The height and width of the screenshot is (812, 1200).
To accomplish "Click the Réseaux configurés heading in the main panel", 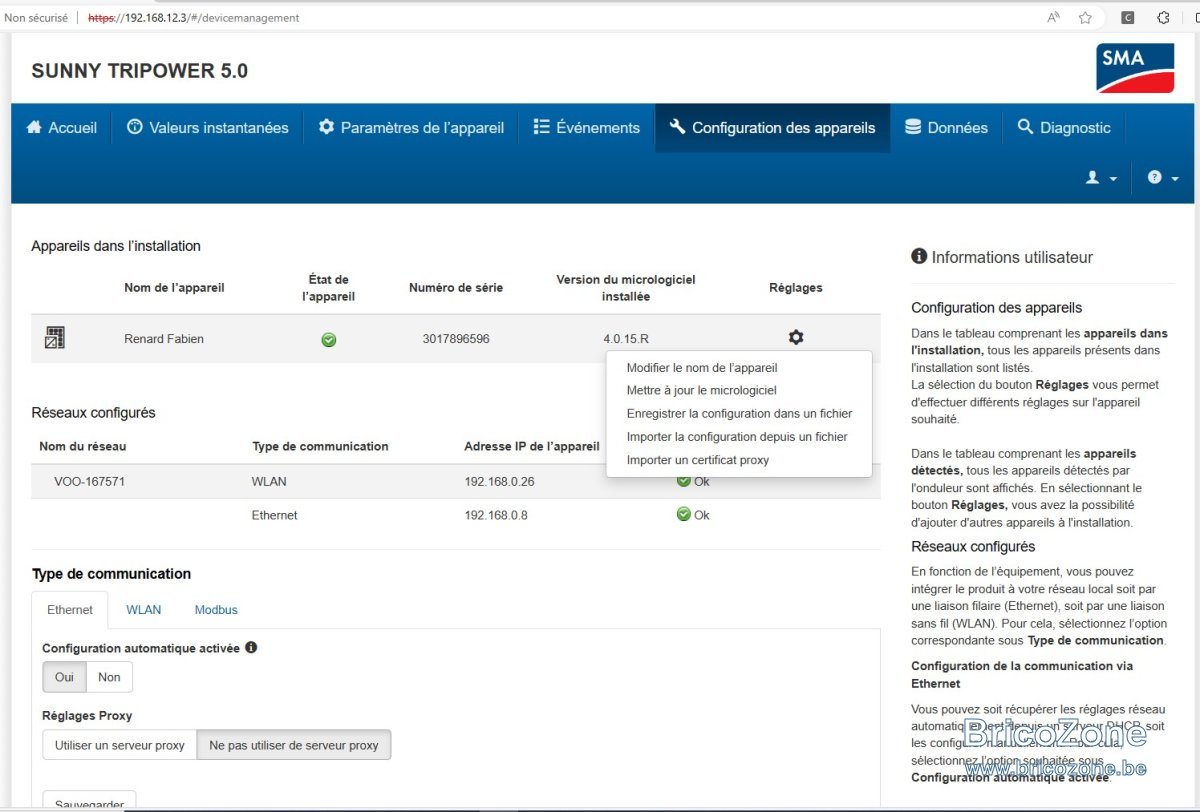I will point(93,413).
